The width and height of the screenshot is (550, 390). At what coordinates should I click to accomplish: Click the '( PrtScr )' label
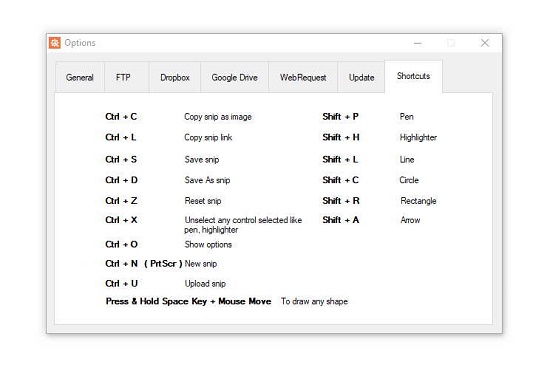[163, 264]
